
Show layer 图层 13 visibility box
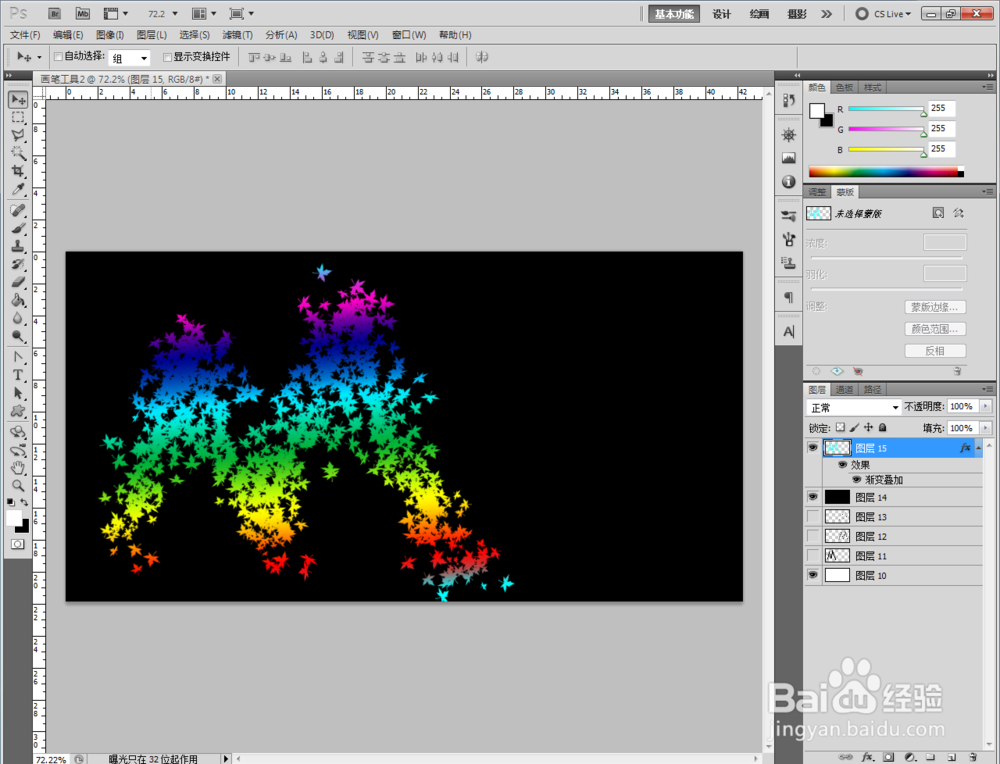coord(812,517)
